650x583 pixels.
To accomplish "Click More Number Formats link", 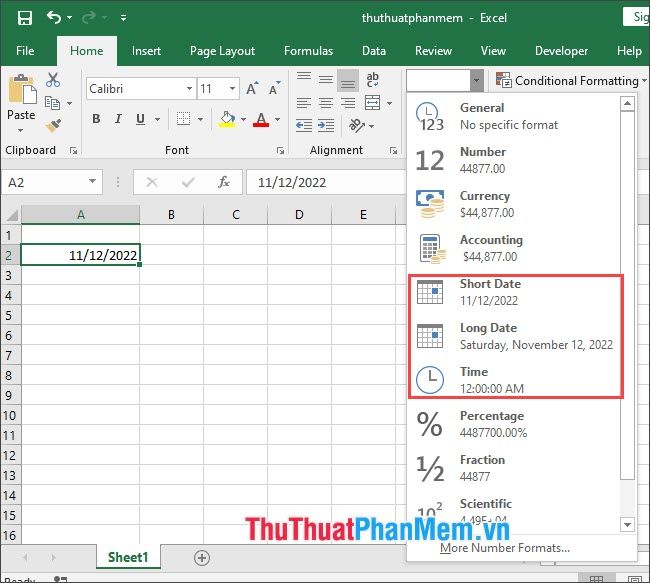I will 505,547.
